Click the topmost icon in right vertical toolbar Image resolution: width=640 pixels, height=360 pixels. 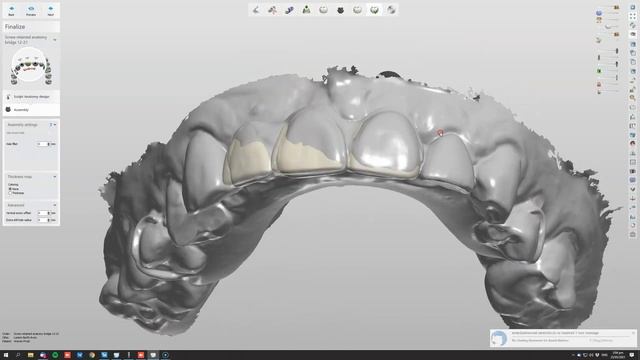(x=633, y=7)
